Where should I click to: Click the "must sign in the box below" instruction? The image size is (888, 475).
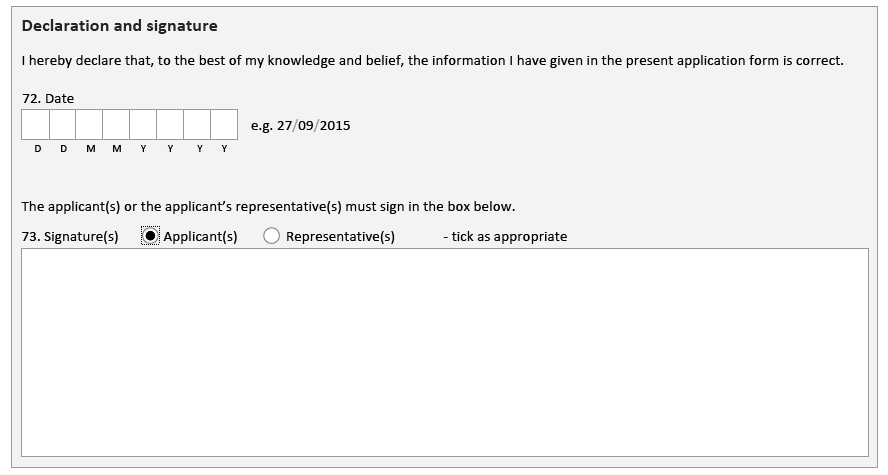(x=430, y=207)
